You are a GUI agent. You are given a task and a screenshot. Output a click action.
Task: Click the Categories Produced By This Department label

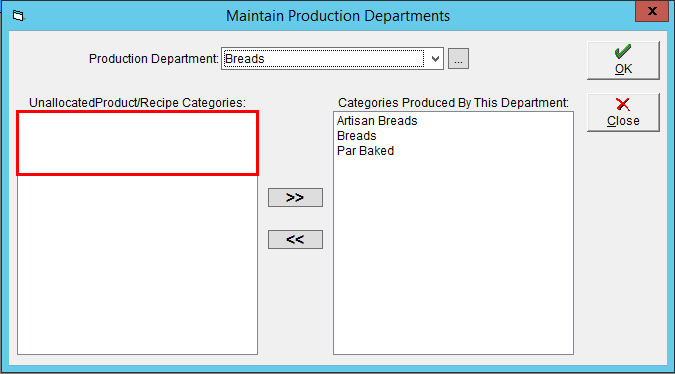(x=453, y=103)
